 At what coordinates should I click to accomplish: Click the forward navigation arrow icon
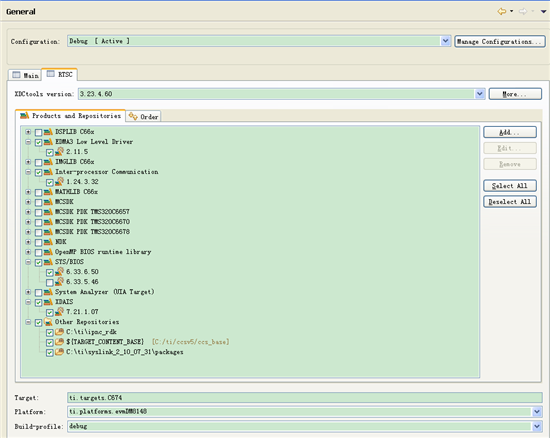(x=523, y=12)
